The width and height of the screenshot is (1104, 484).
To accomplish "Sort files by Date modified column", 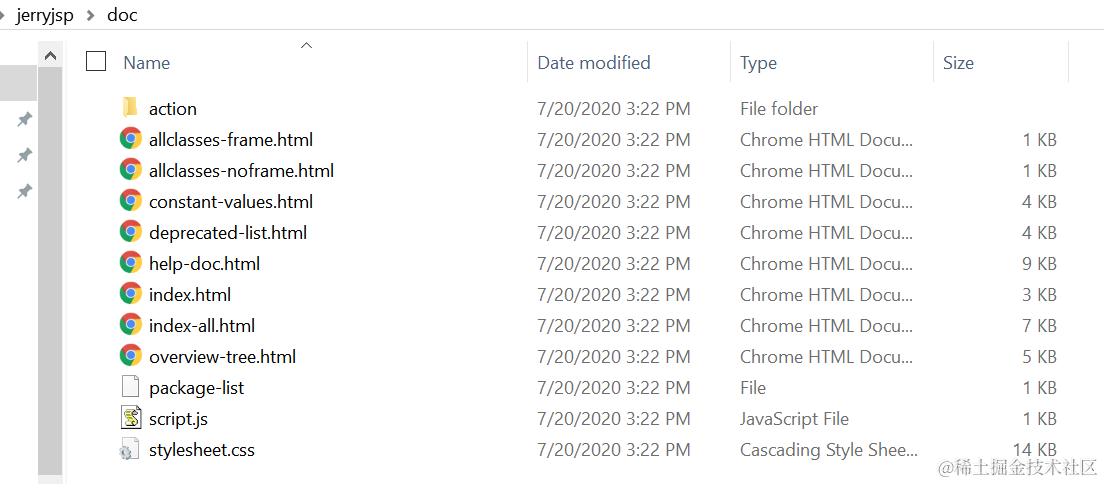I will click(594, 62).
